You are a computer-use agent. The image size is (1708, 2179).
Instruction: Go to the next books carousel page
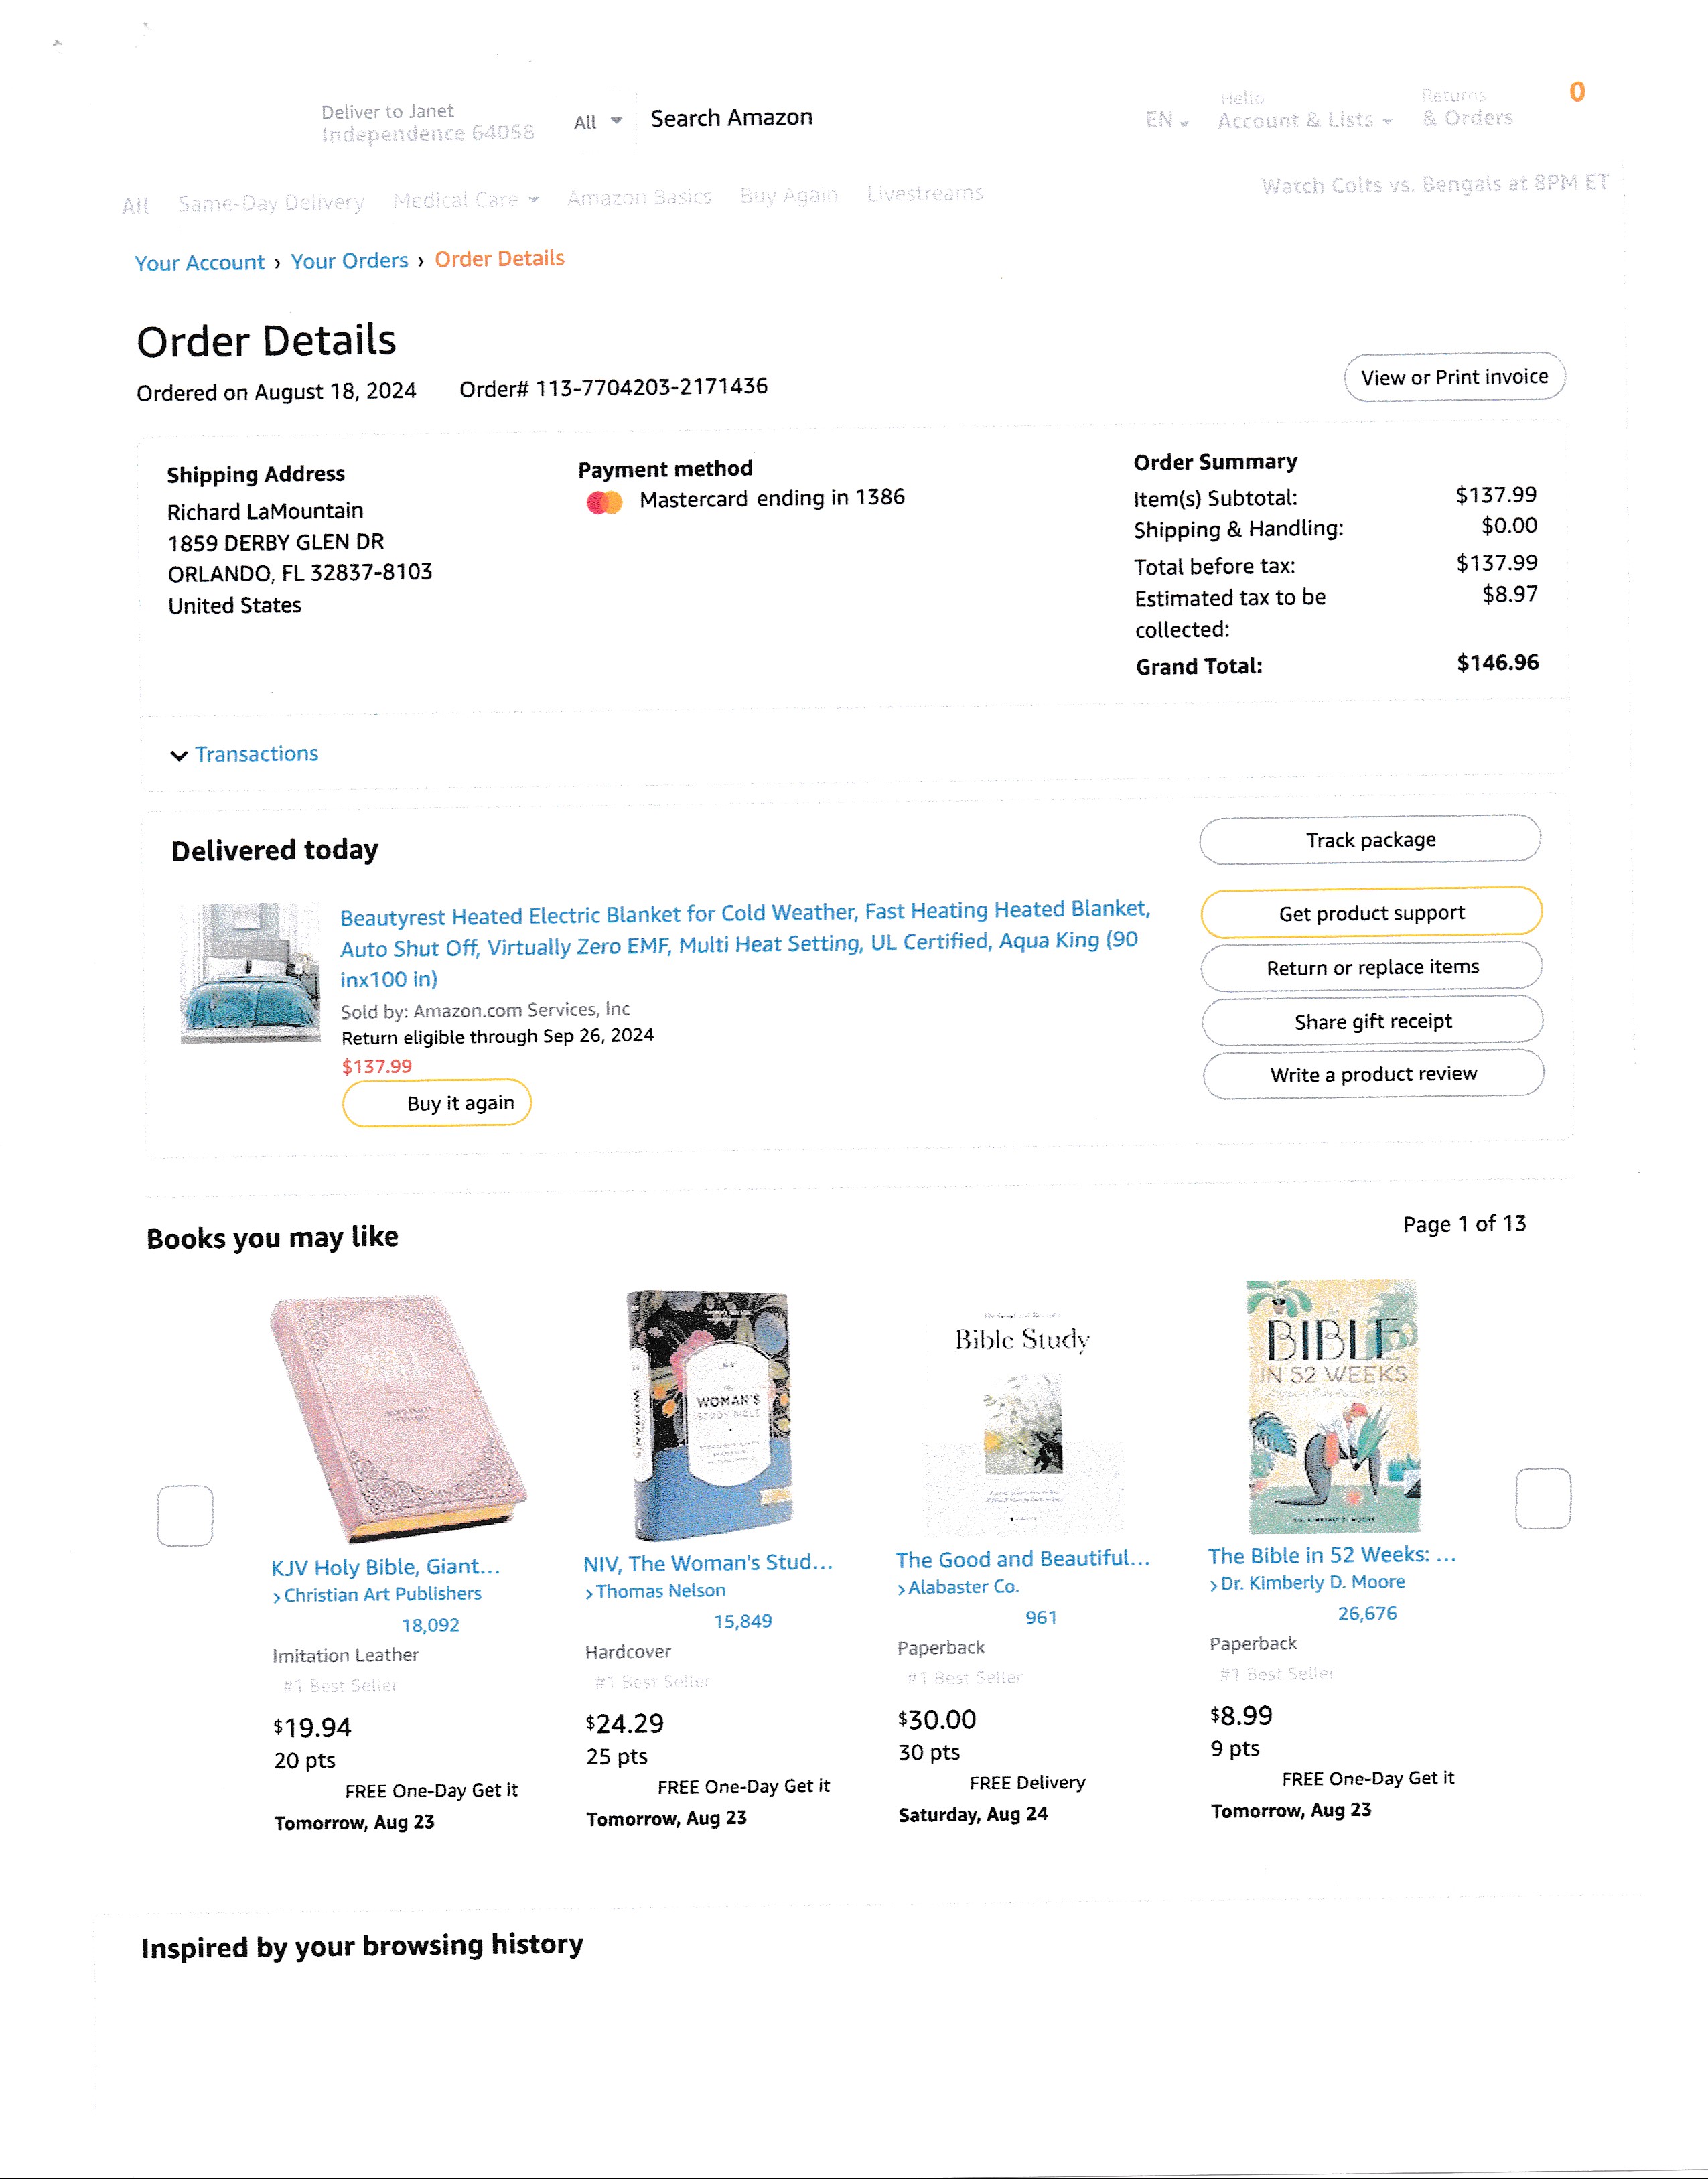pos(1543,1497)
